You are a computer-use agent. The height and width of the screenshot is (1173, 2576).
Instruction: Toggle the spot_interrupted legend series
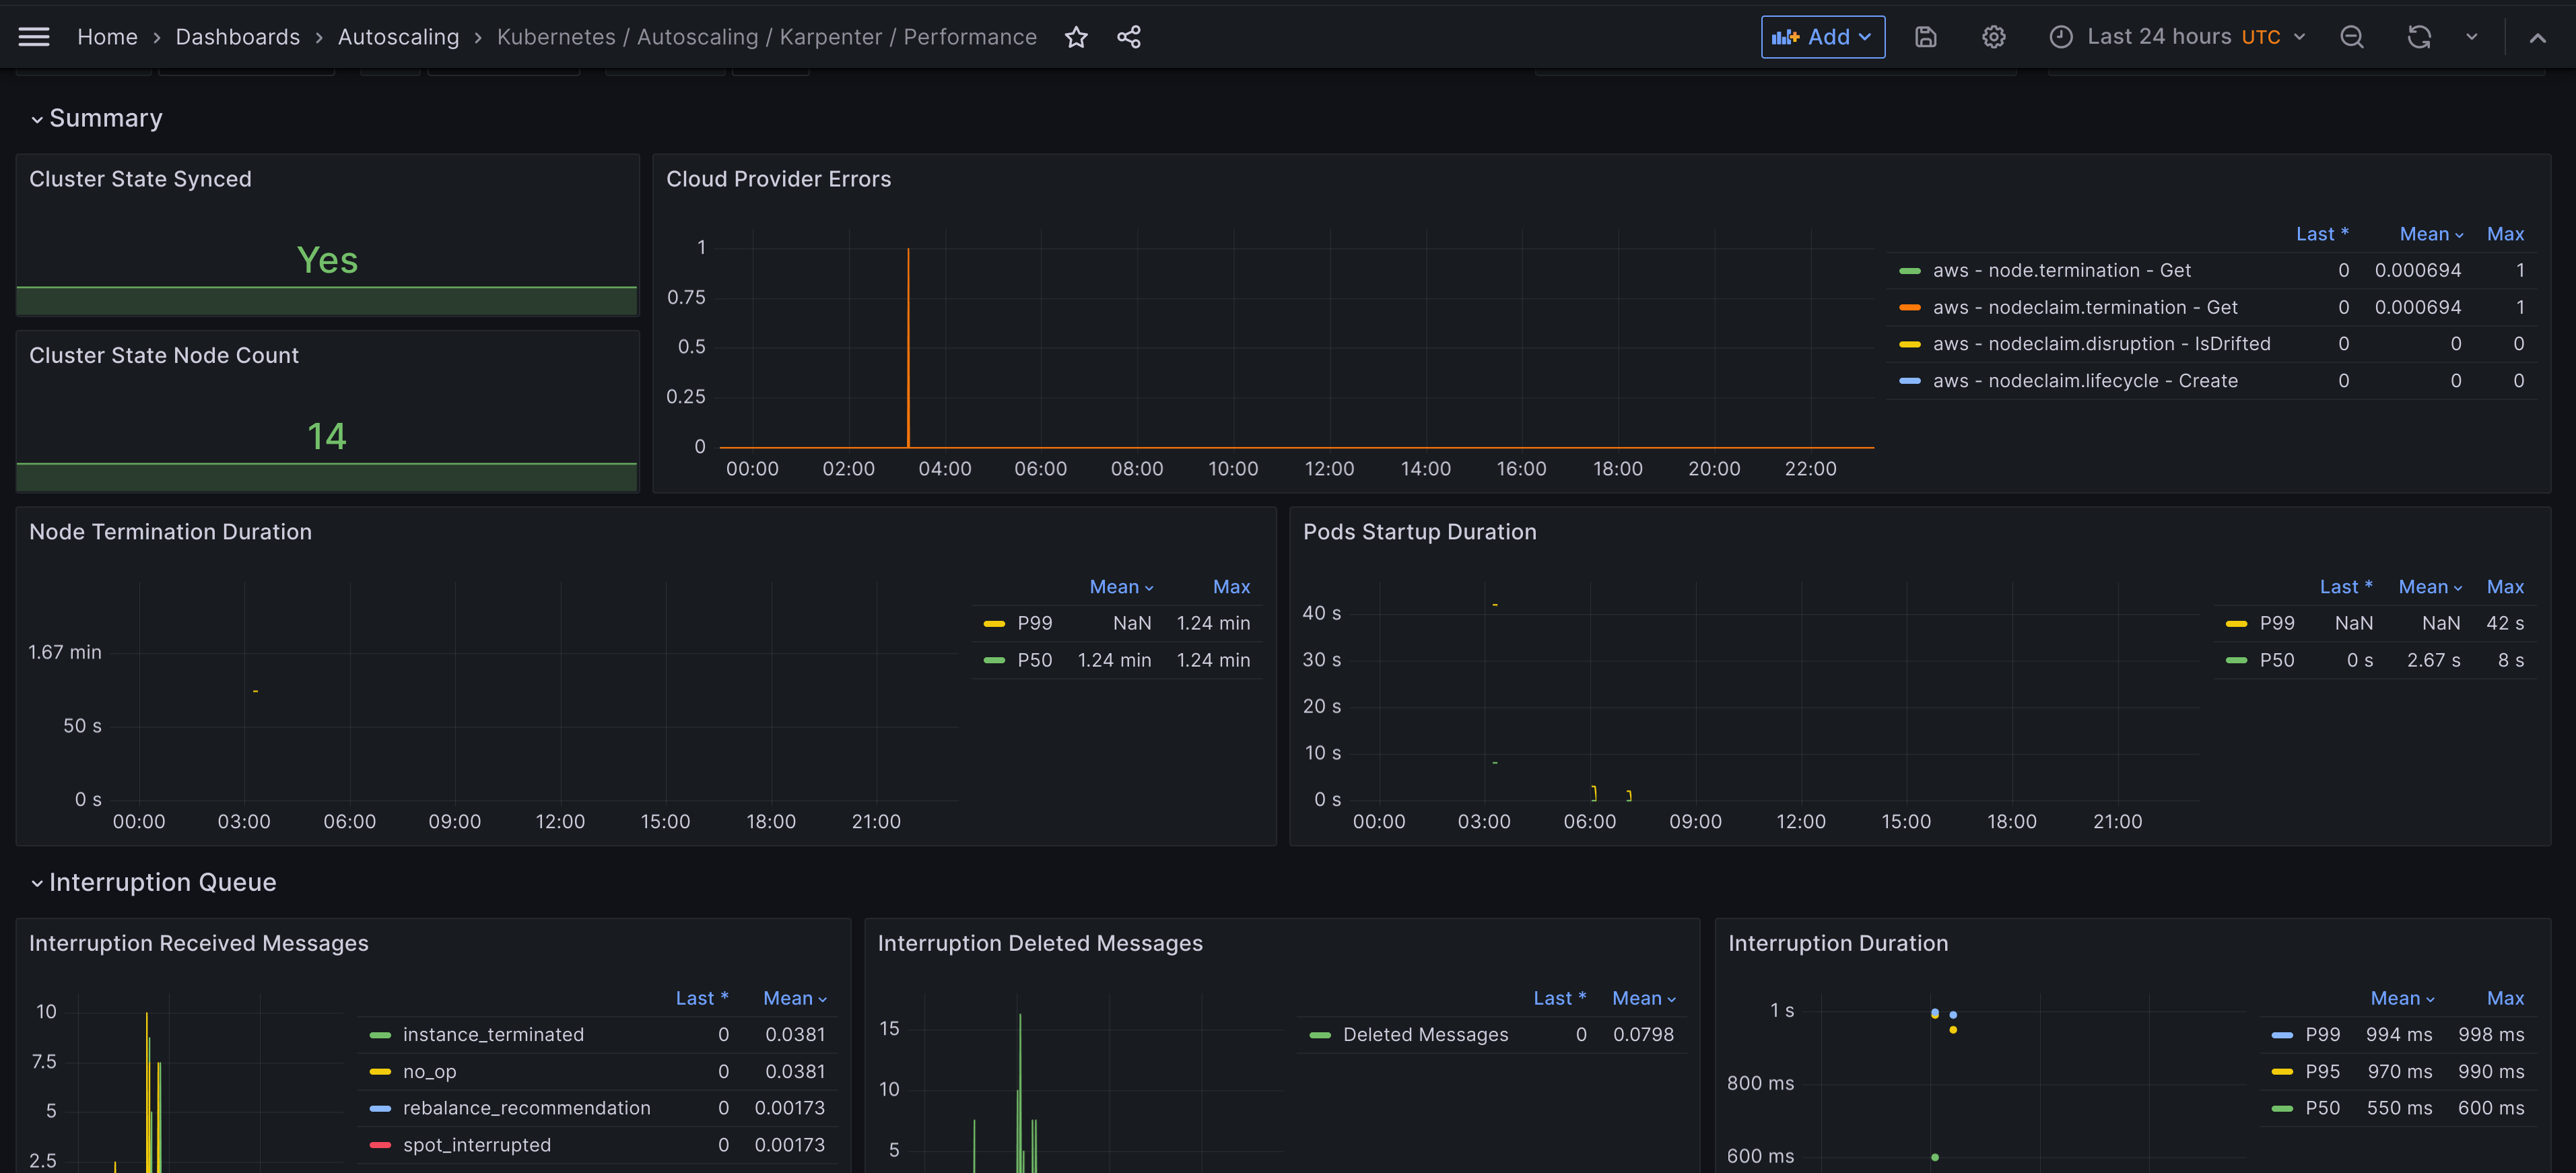pos(476,1145)
